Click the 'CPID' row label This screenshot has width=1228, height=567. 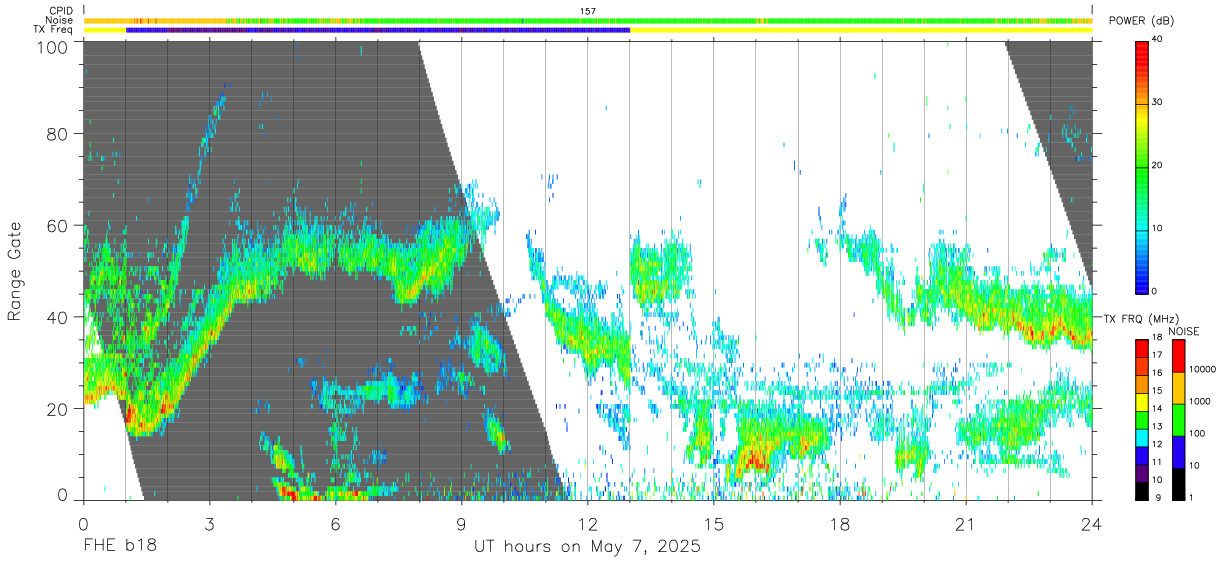click(61, 11)
